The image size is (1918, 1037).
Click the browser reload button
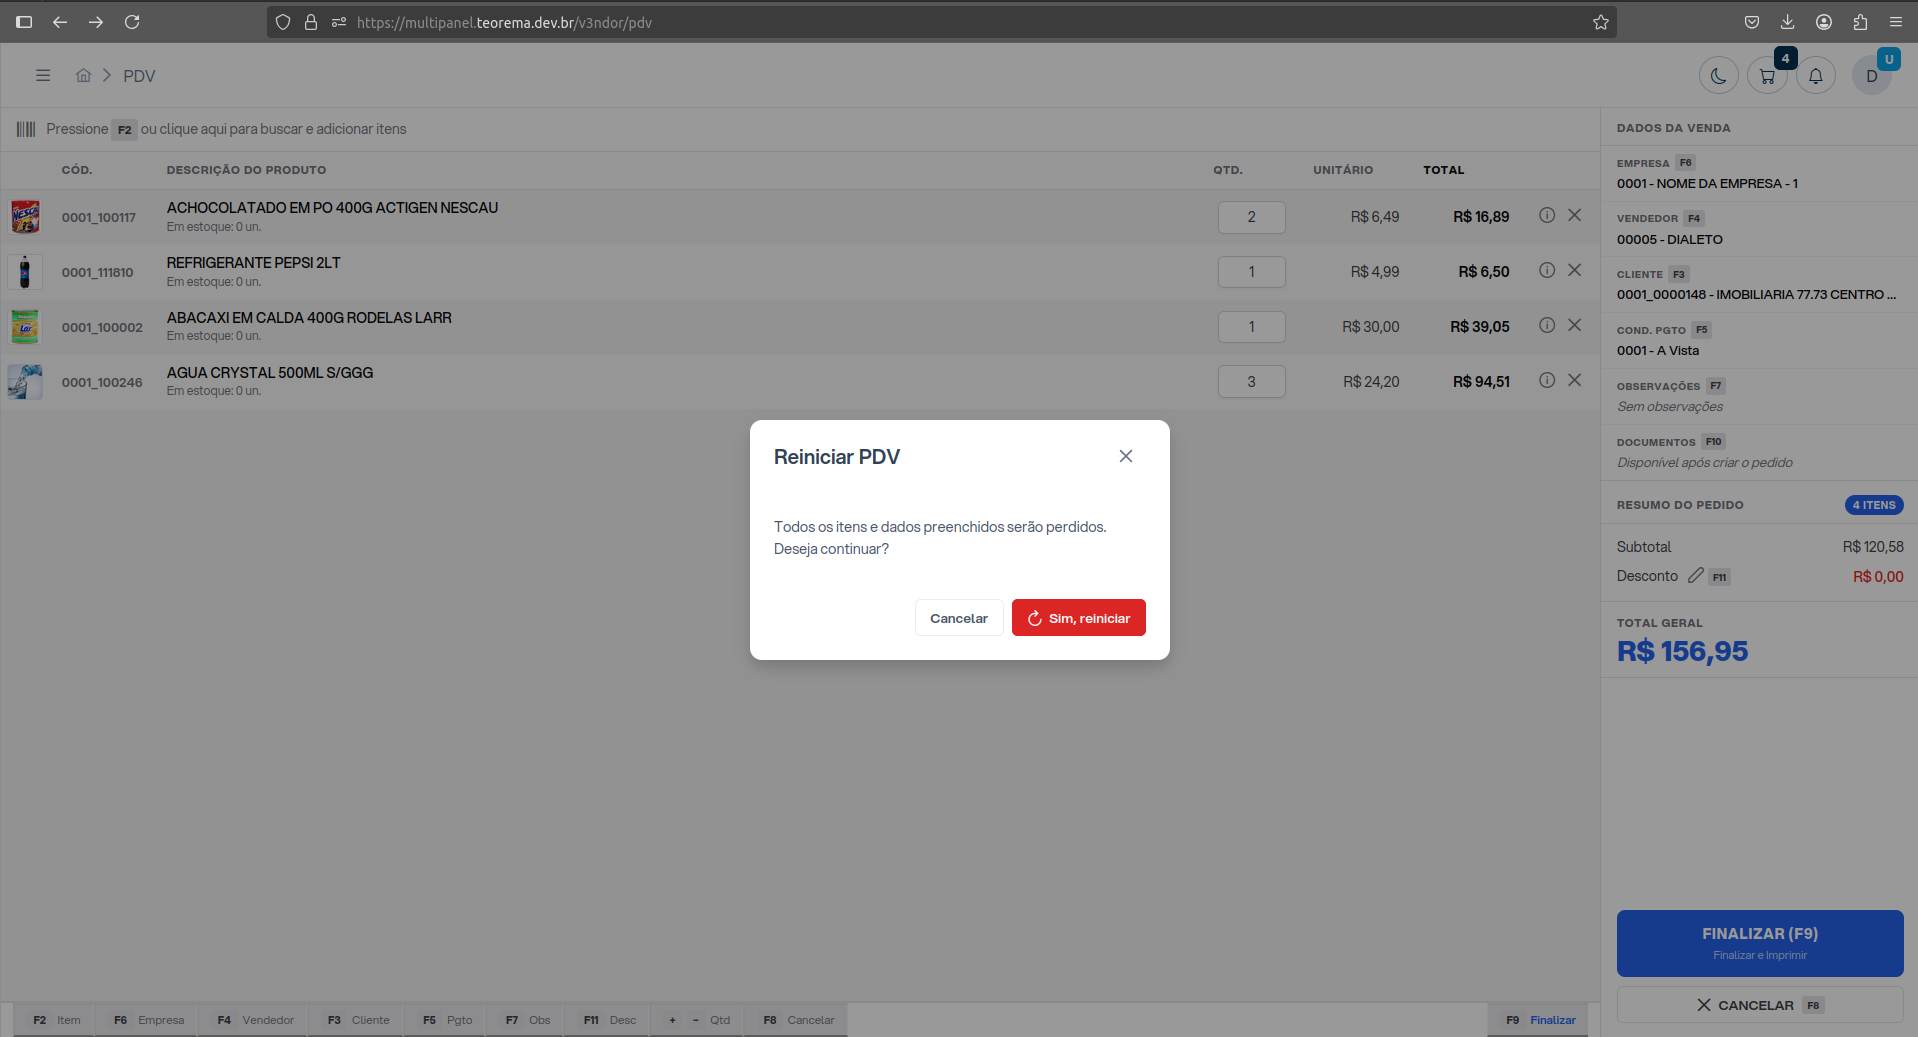pyautogui.click(x=132, y=22)
